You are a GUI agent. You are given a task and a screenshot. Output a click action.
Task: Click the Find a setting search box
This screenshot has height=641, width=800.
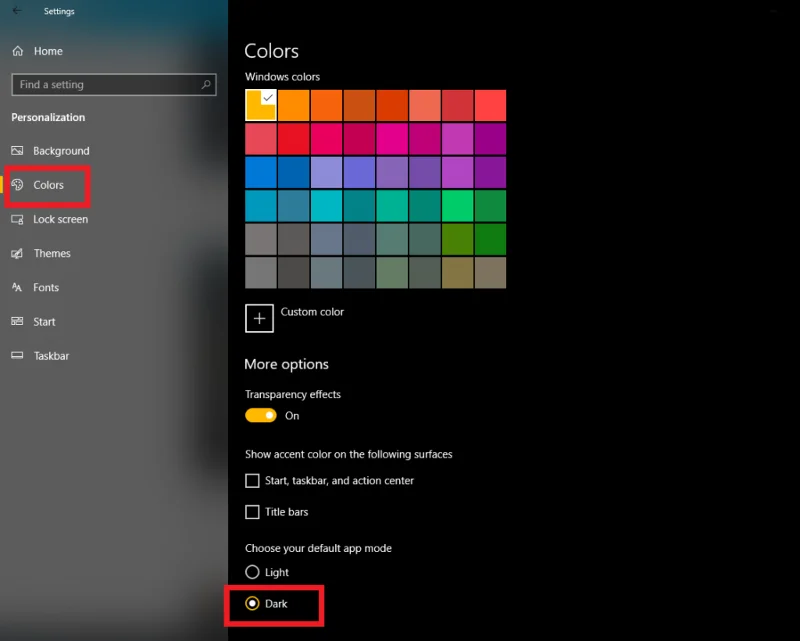pos(105,85)
